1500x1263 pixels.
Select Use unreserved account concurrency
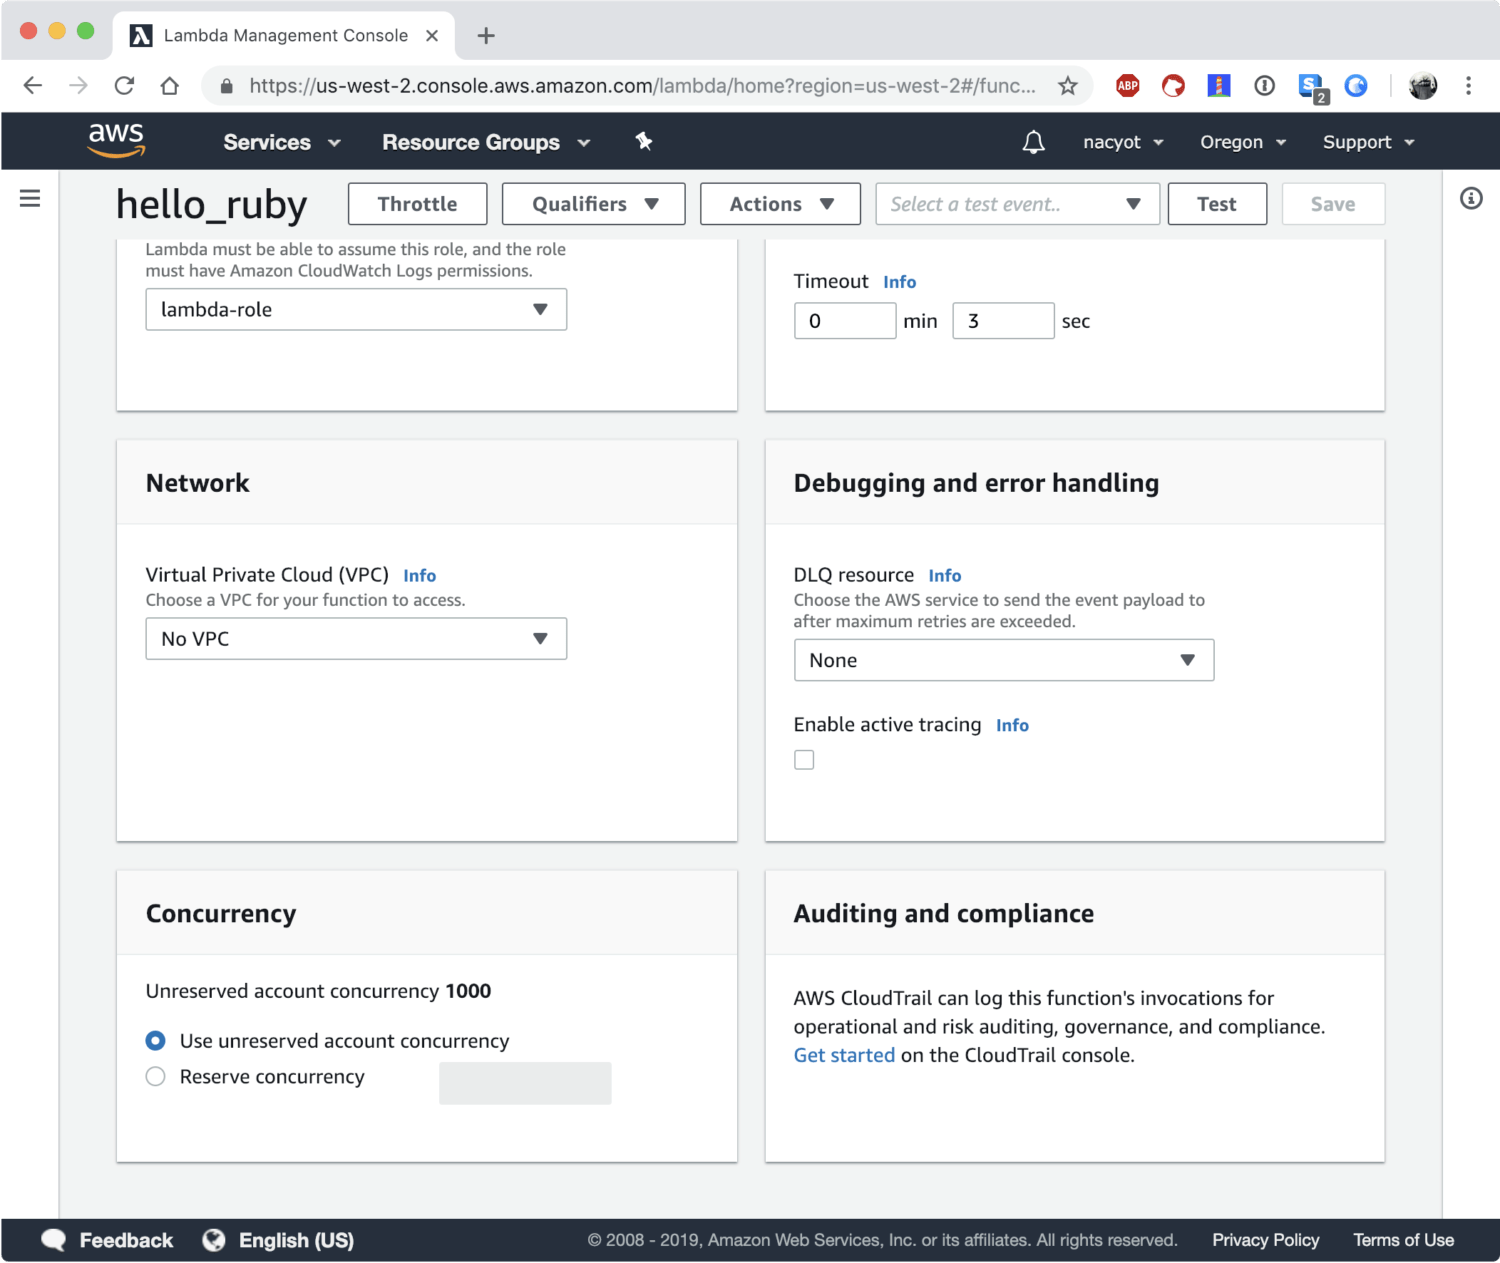pyautogui.click(x=155, y=1041)
